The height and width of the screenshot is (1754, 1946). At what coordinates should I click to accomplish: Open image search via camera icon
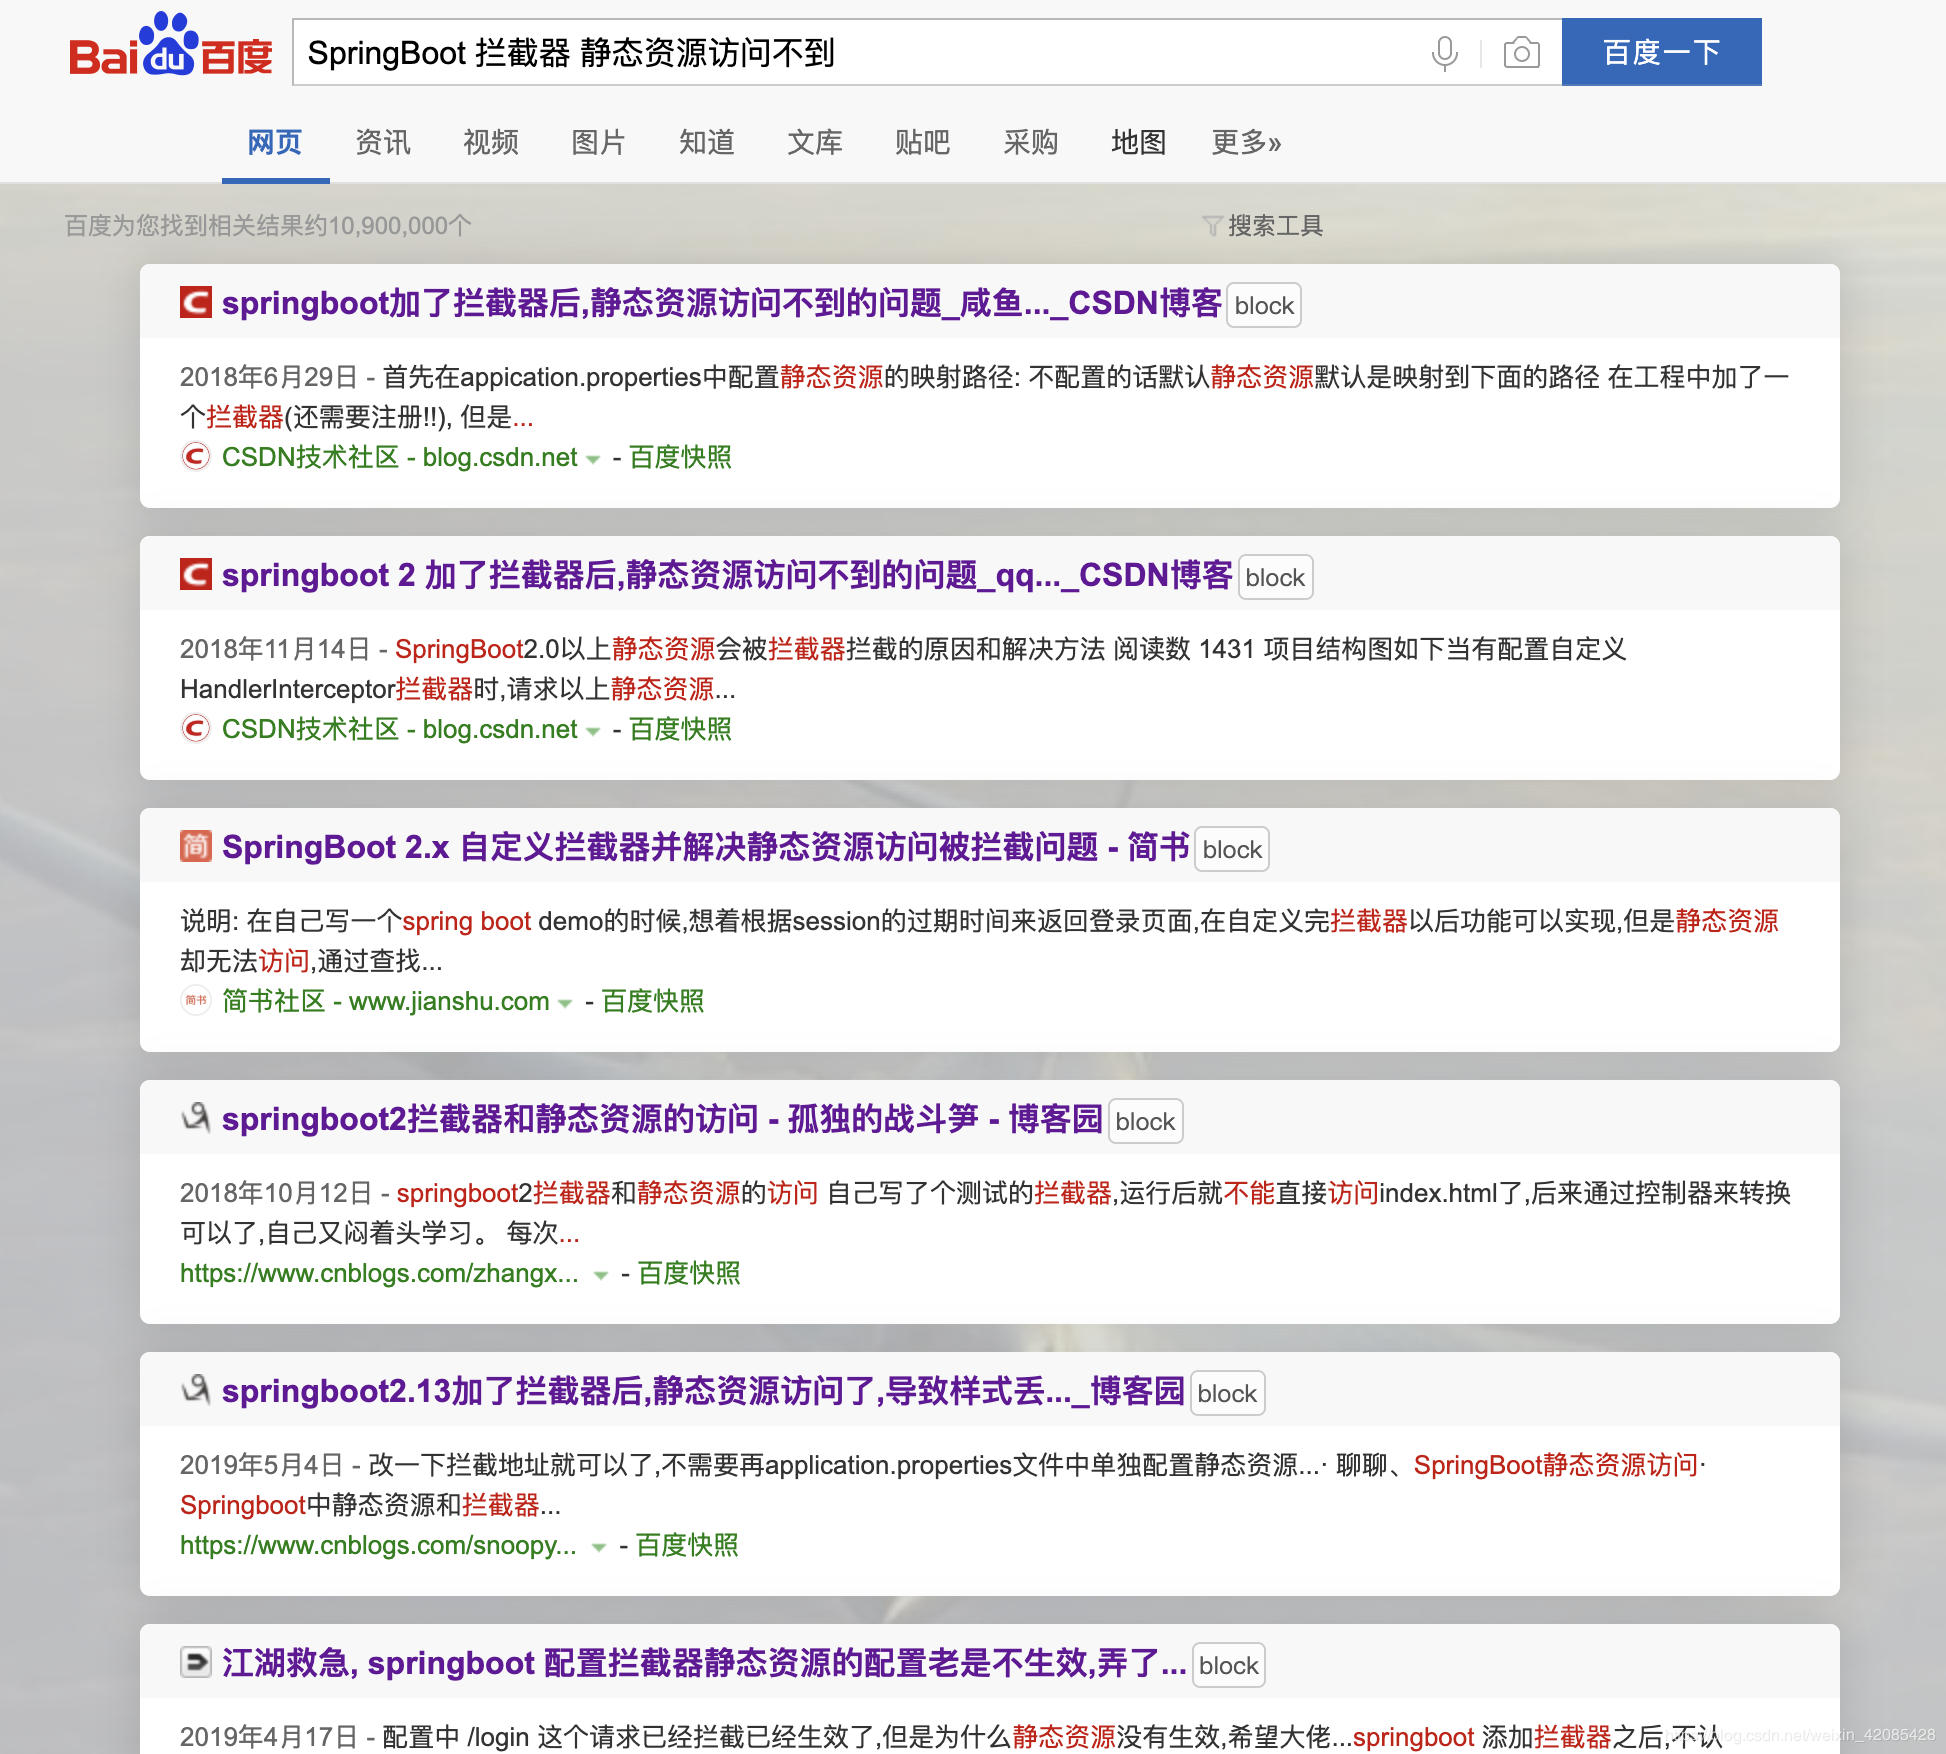1520,53
